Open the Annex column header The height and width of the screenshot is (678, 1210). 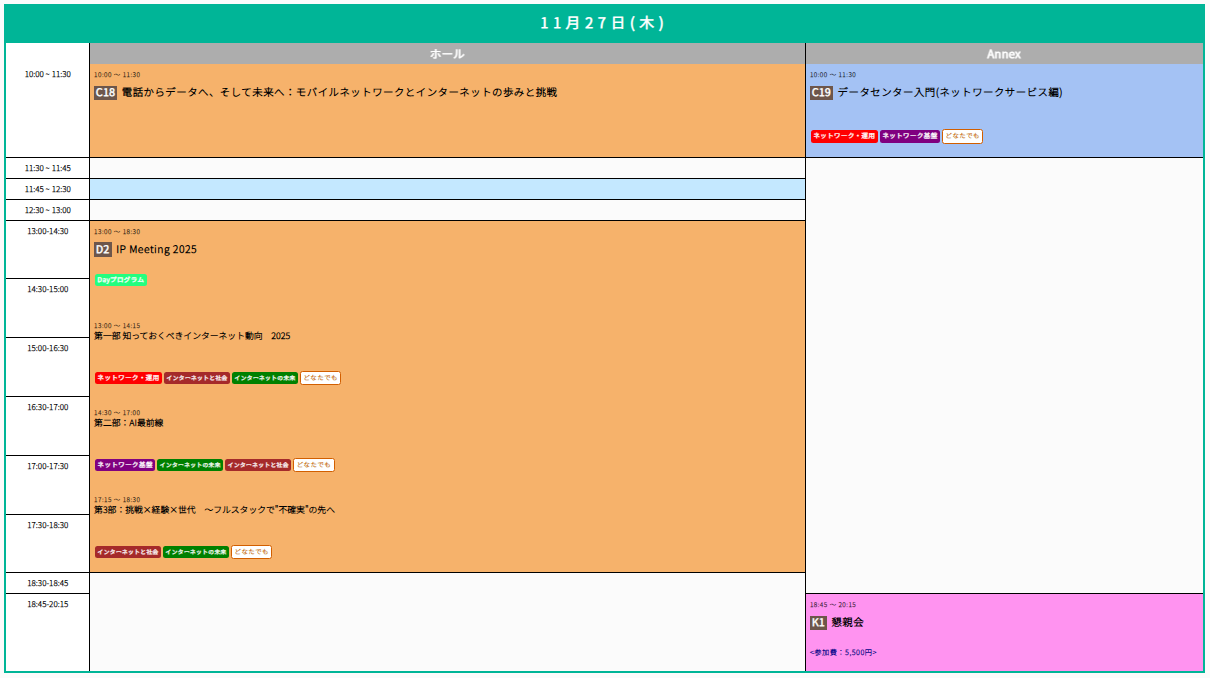pyautogui.click(x=1004, y=54)
